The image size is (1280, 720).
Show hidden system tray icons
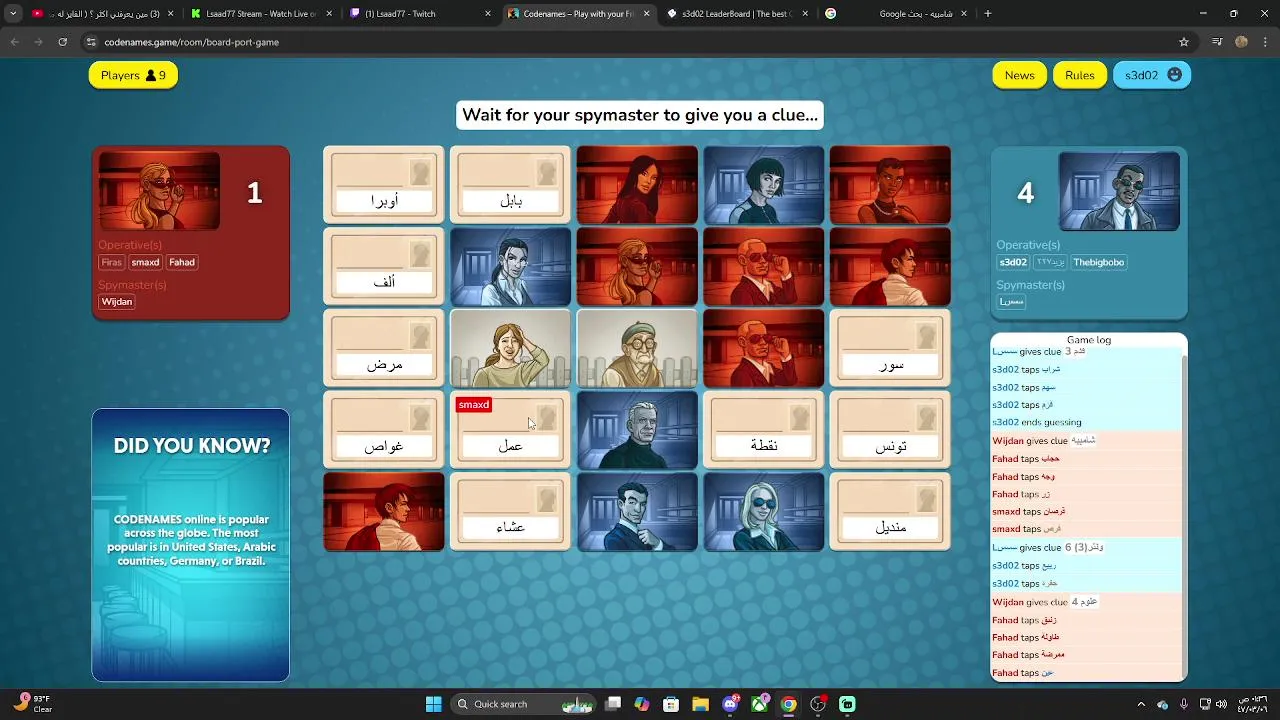pos(1141,704)
